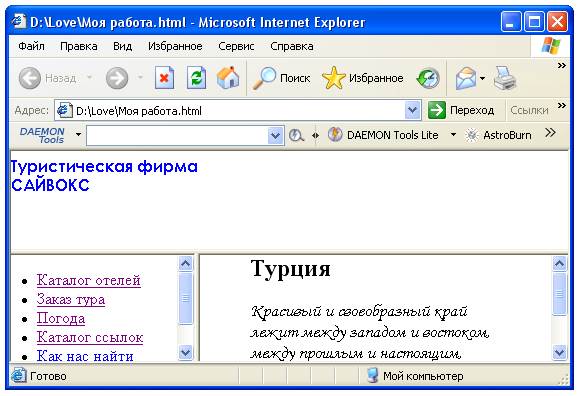The image size is (580, 396).
Task: Click the Мой компьютер status text
Action: [423, 376]
